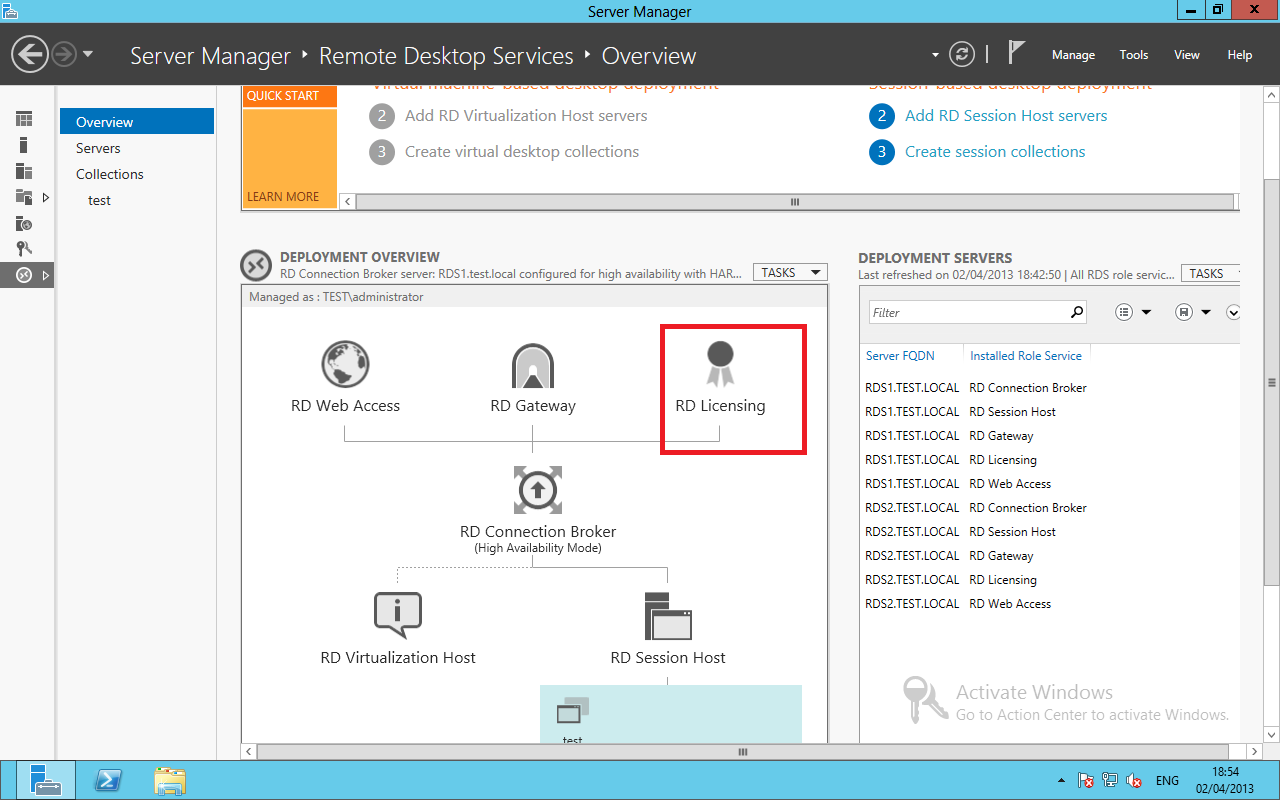Click the save query disk icon
Image resolution: width=1280 pixels, height=800 pixels.
point(1184,312)
